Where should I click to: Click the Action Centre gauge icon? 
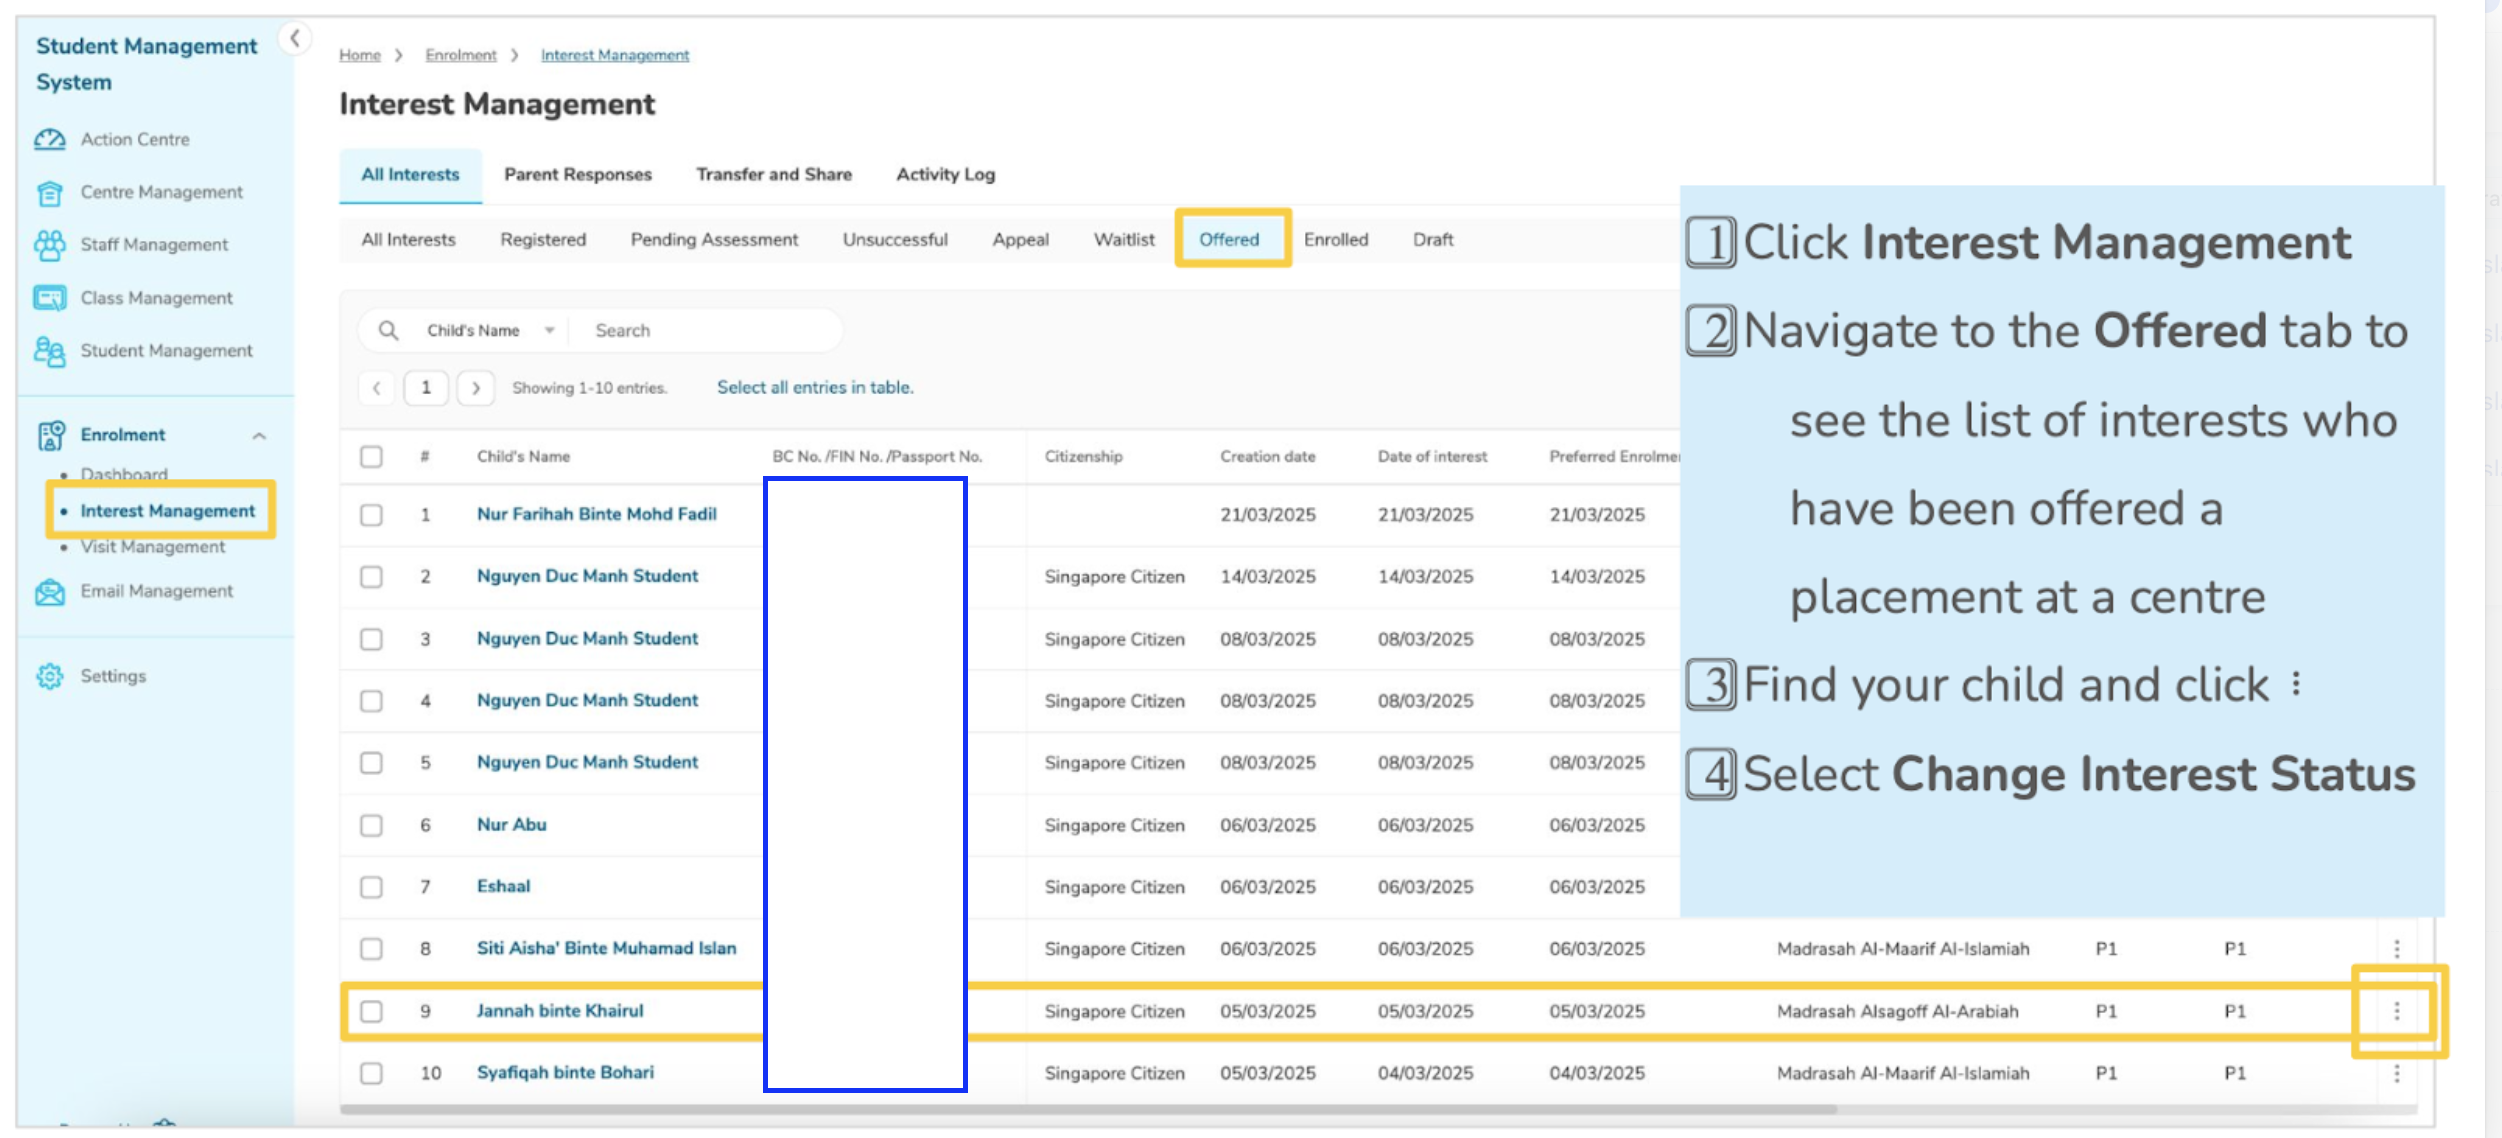(49, 139)
